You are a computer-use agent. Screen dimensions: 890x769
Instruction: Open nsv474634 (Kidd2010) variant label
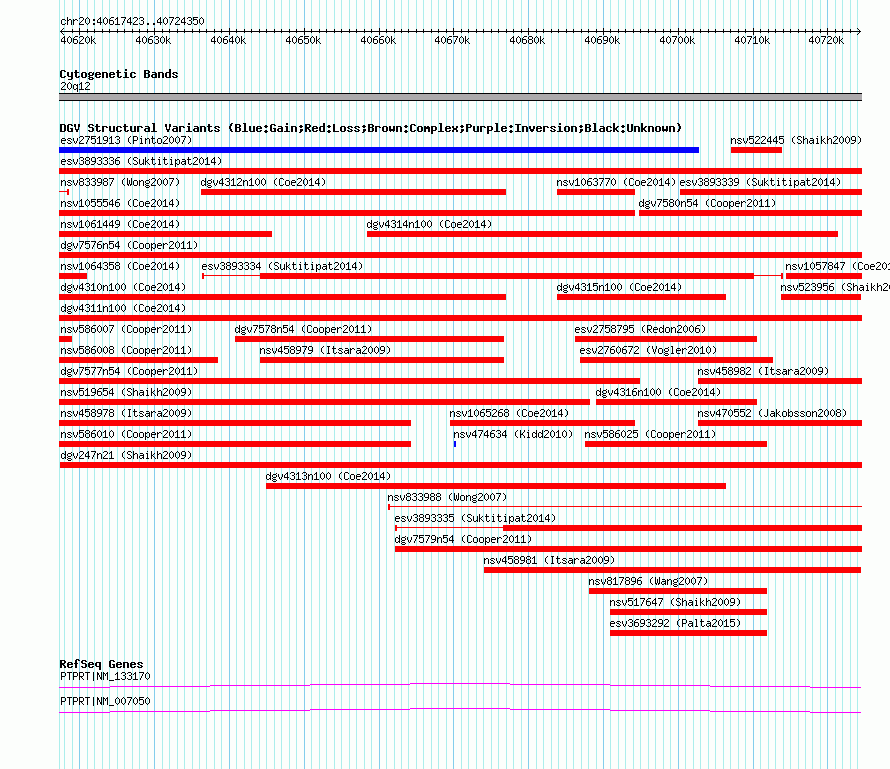tap(513, 434)
